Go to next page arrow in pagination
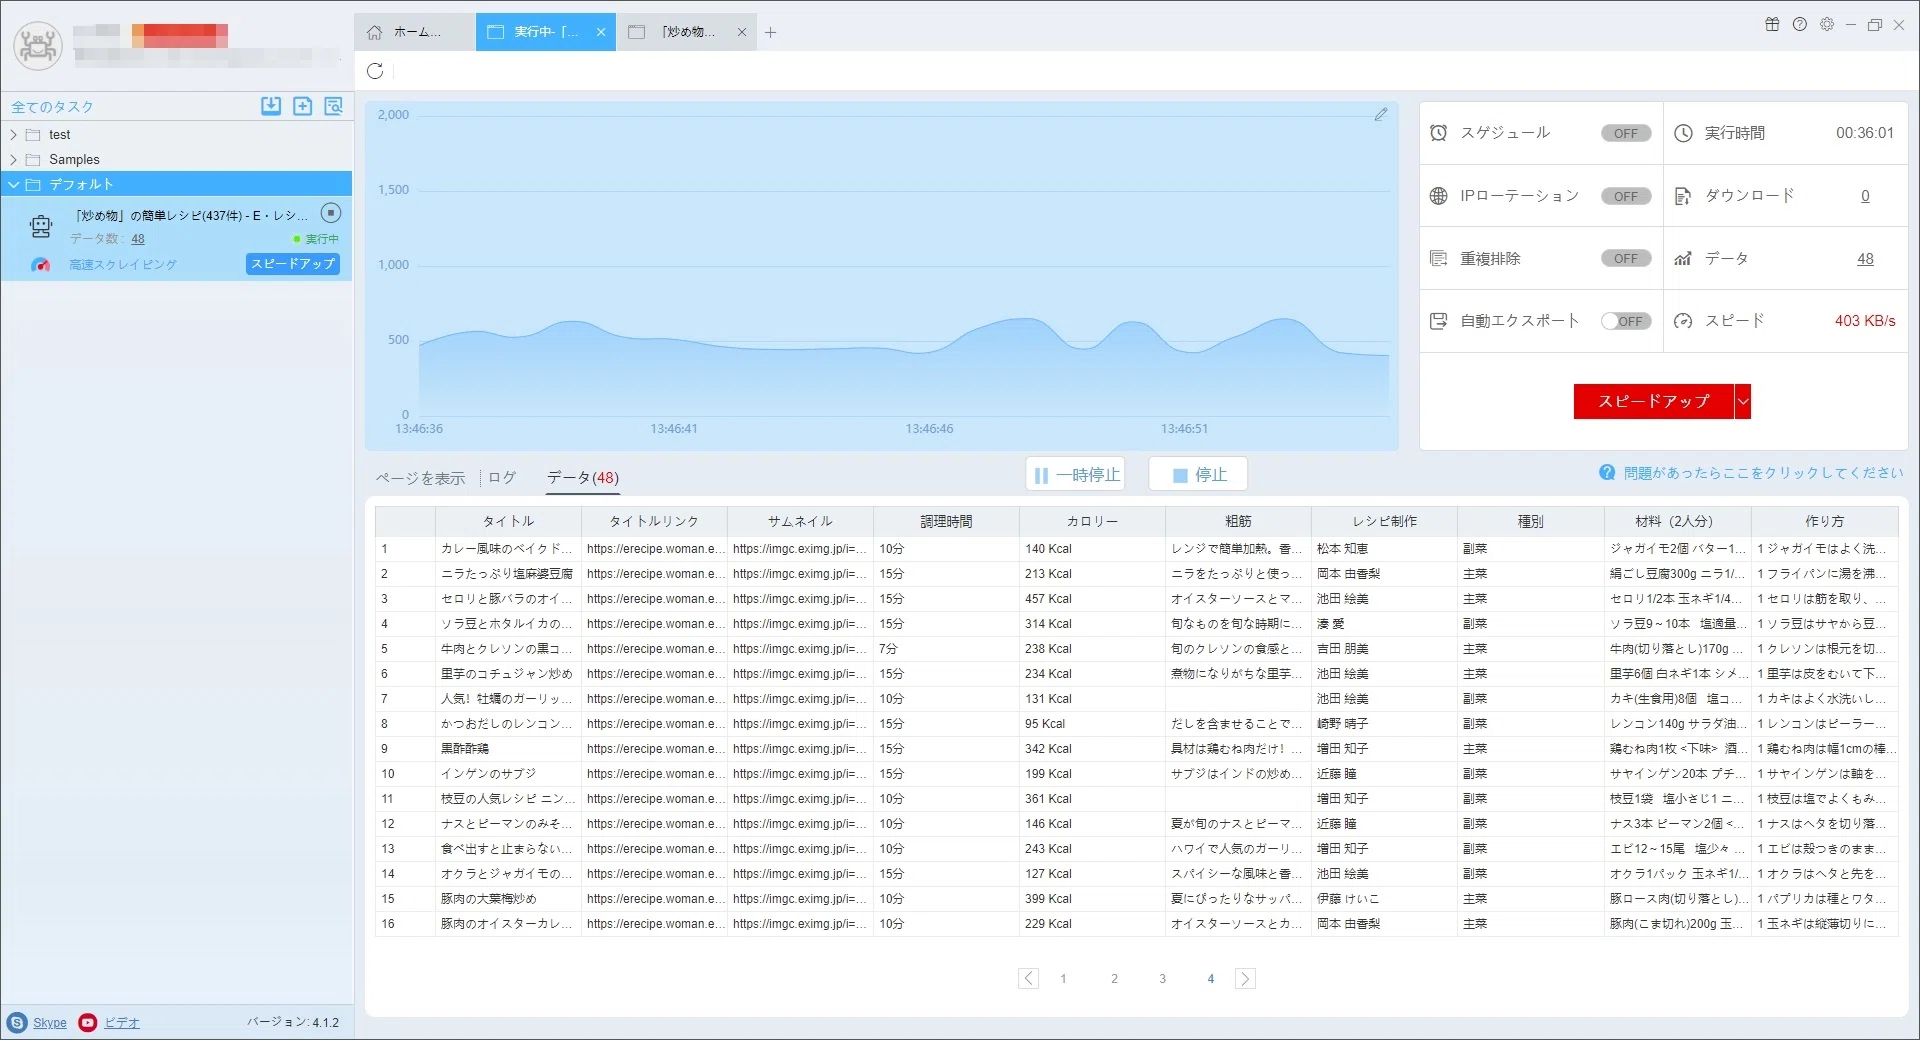The width and height of the screenshot is (1920, 1040). point(1245,979)
